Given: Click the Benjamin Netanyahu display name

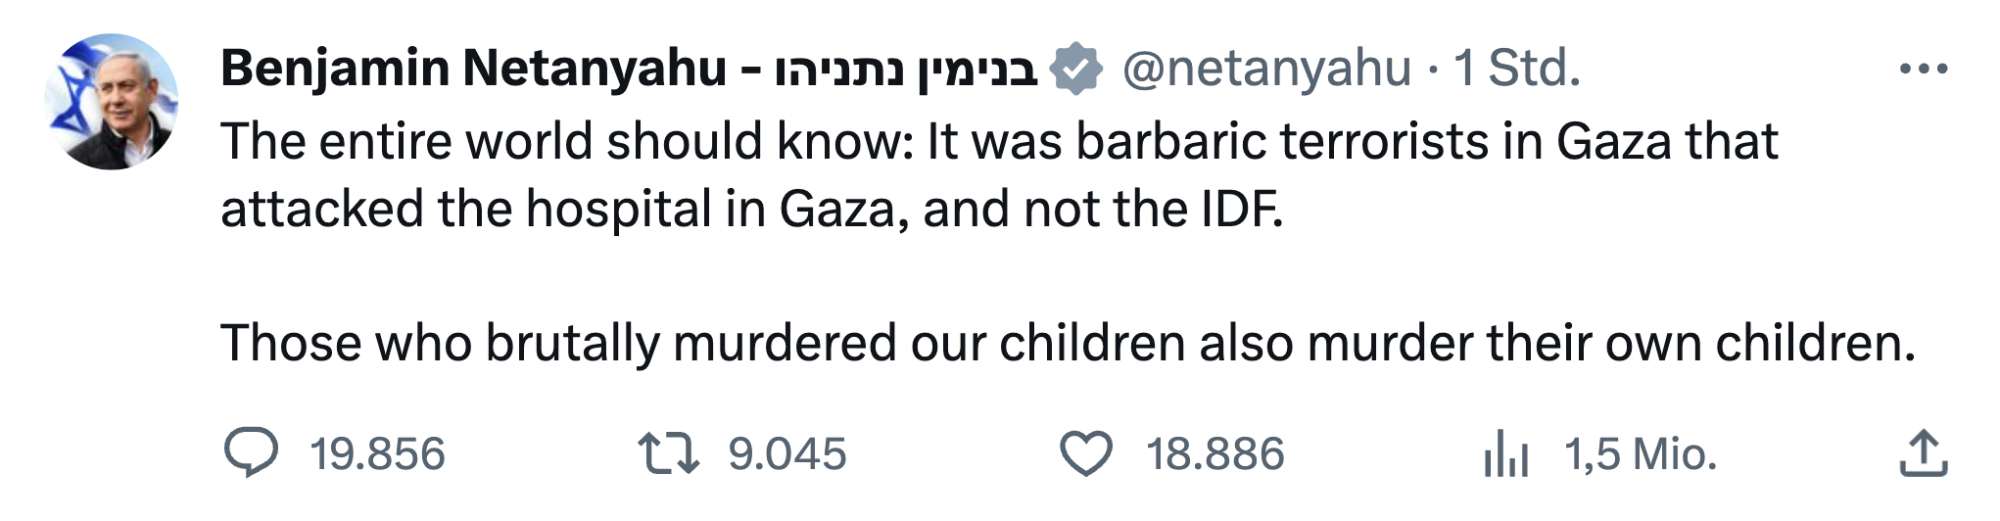Looking at the screenshot, I should [x=473, y=69].
